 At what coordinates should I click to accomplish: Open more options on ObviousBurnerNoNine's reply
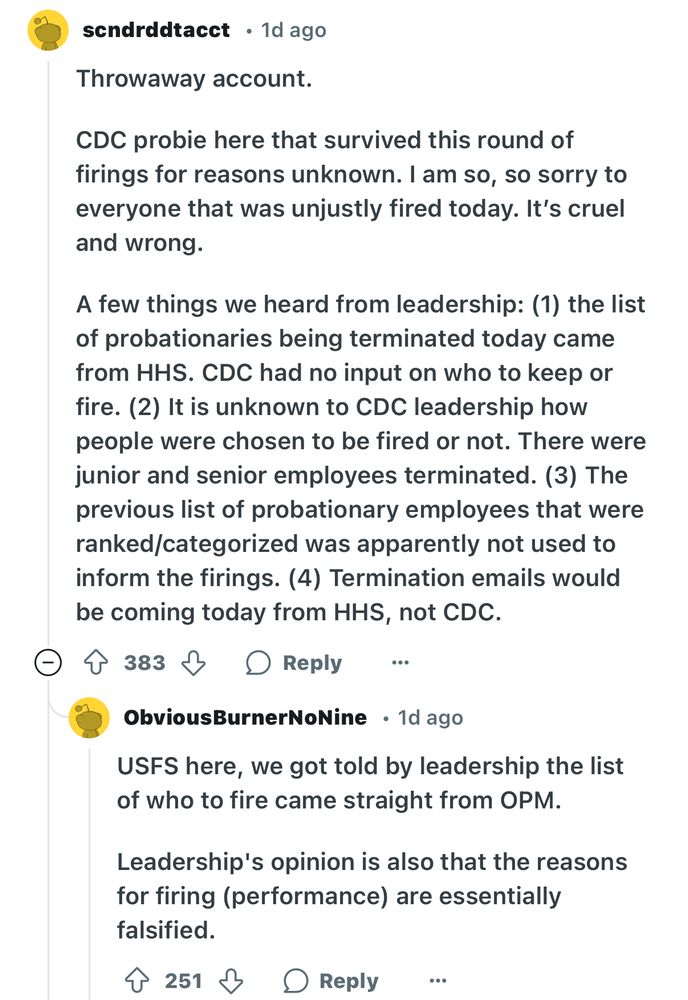point(437,981)
